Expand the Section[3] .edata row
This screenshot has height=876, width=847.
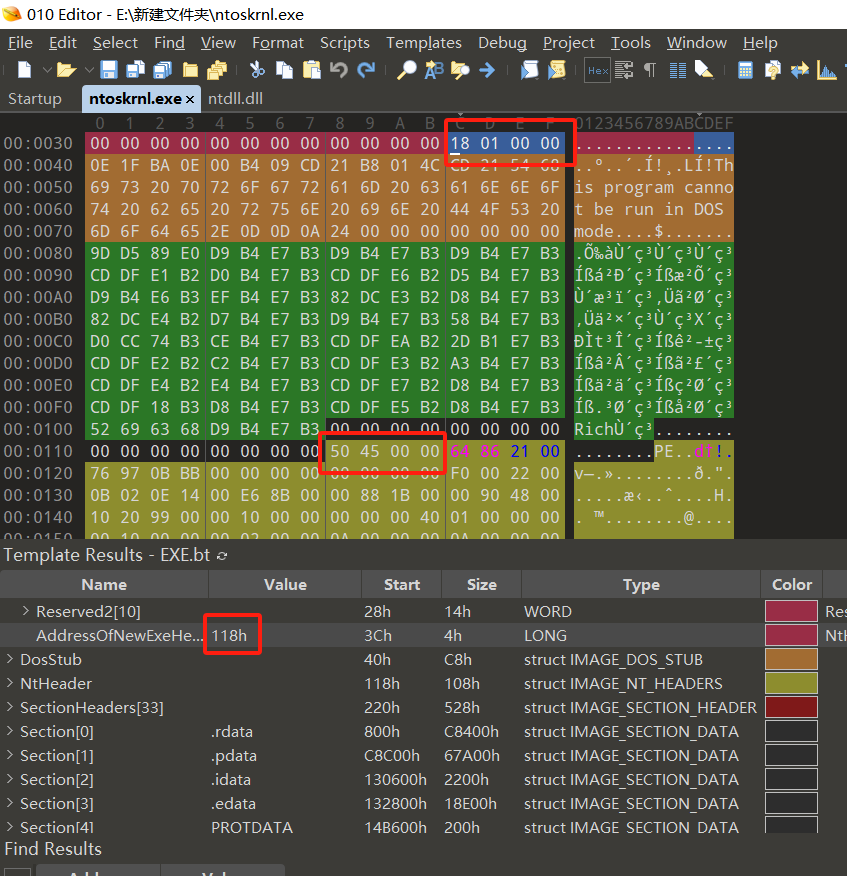pos(10,803)
